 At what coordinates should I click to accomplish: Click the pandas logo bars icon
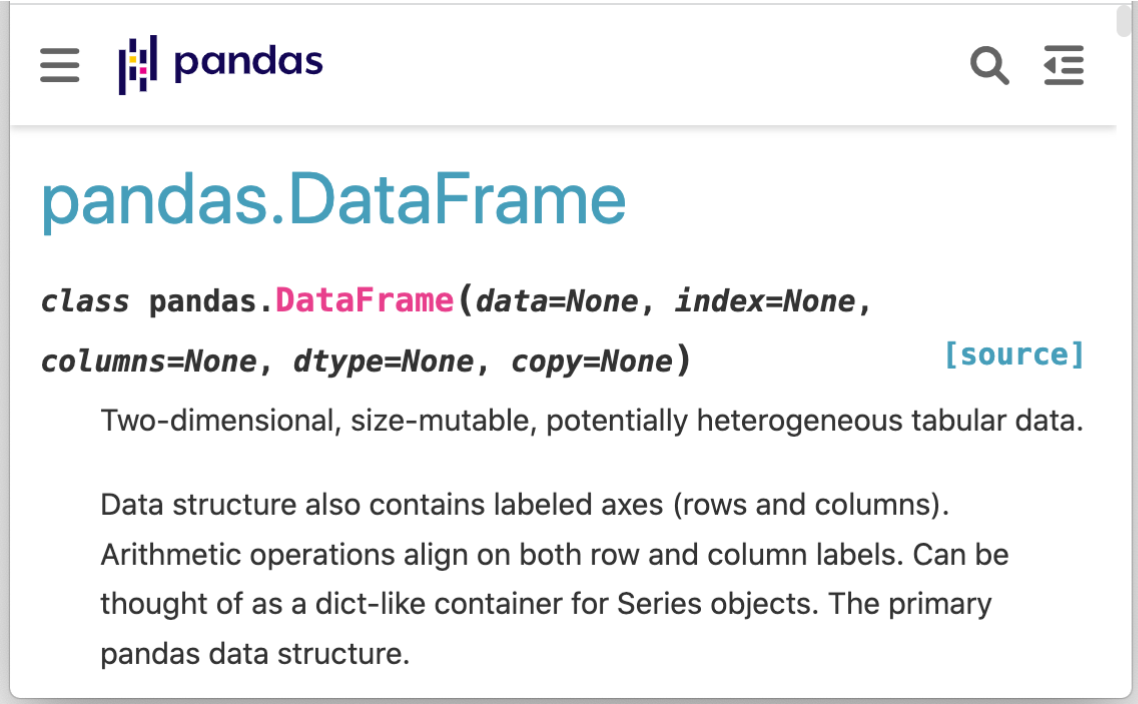pos(138,65)
